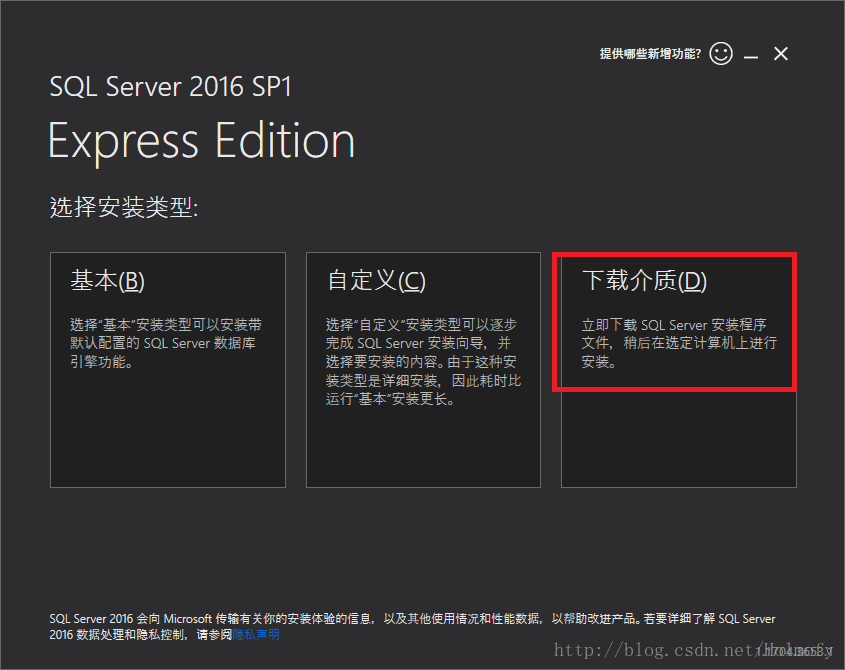Image resolution: width=845 pixels, height=670 pixels.
Task: Close the SQL Server installer window
Action: pyautogui.click(x=780, y=53)
